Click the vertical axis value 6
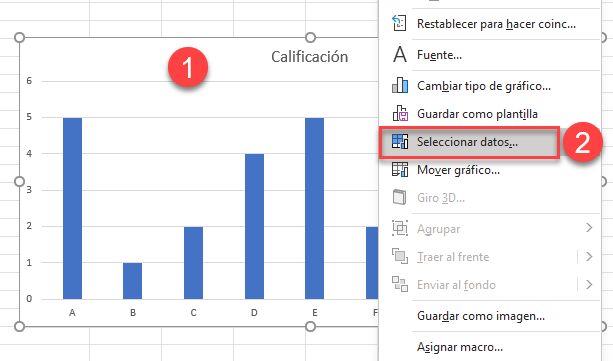 tap(29, 81)
